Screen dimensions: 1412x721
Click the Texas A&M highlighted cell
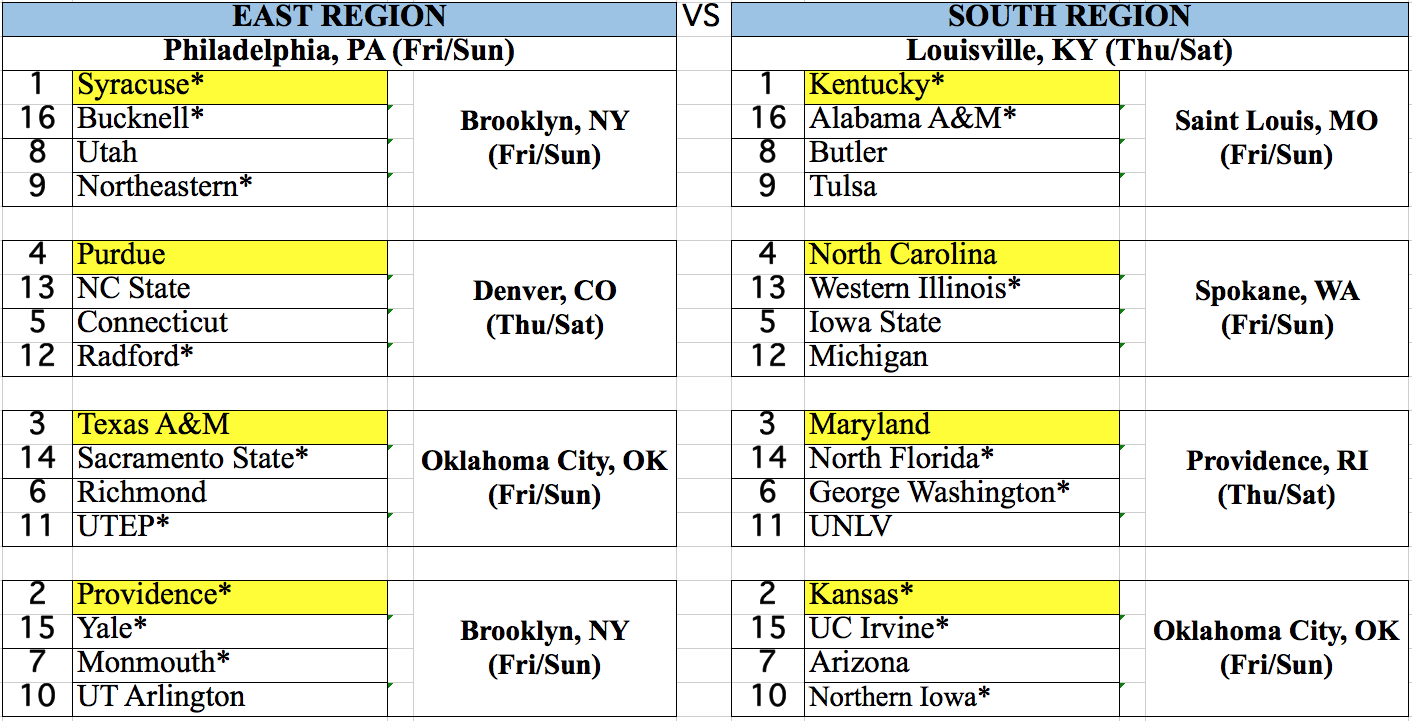[230, 427]
